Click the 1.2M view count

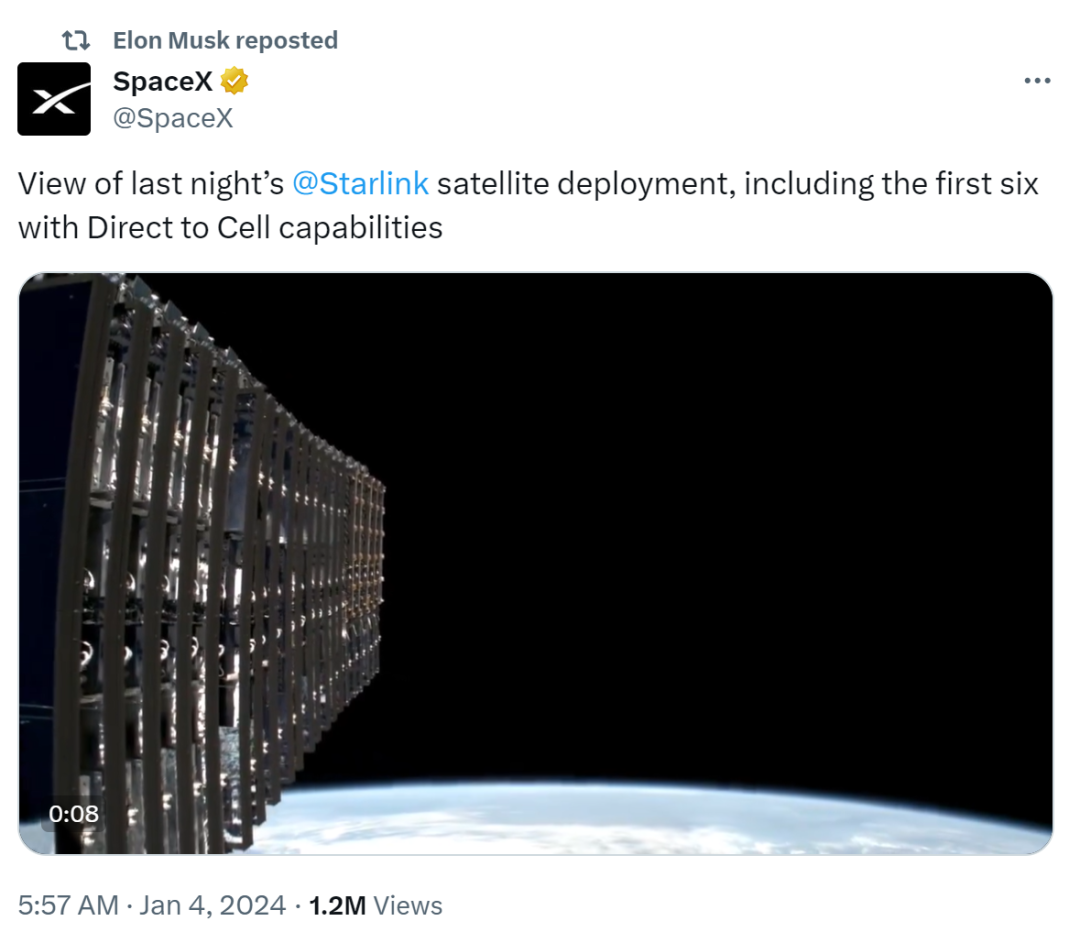339,906
